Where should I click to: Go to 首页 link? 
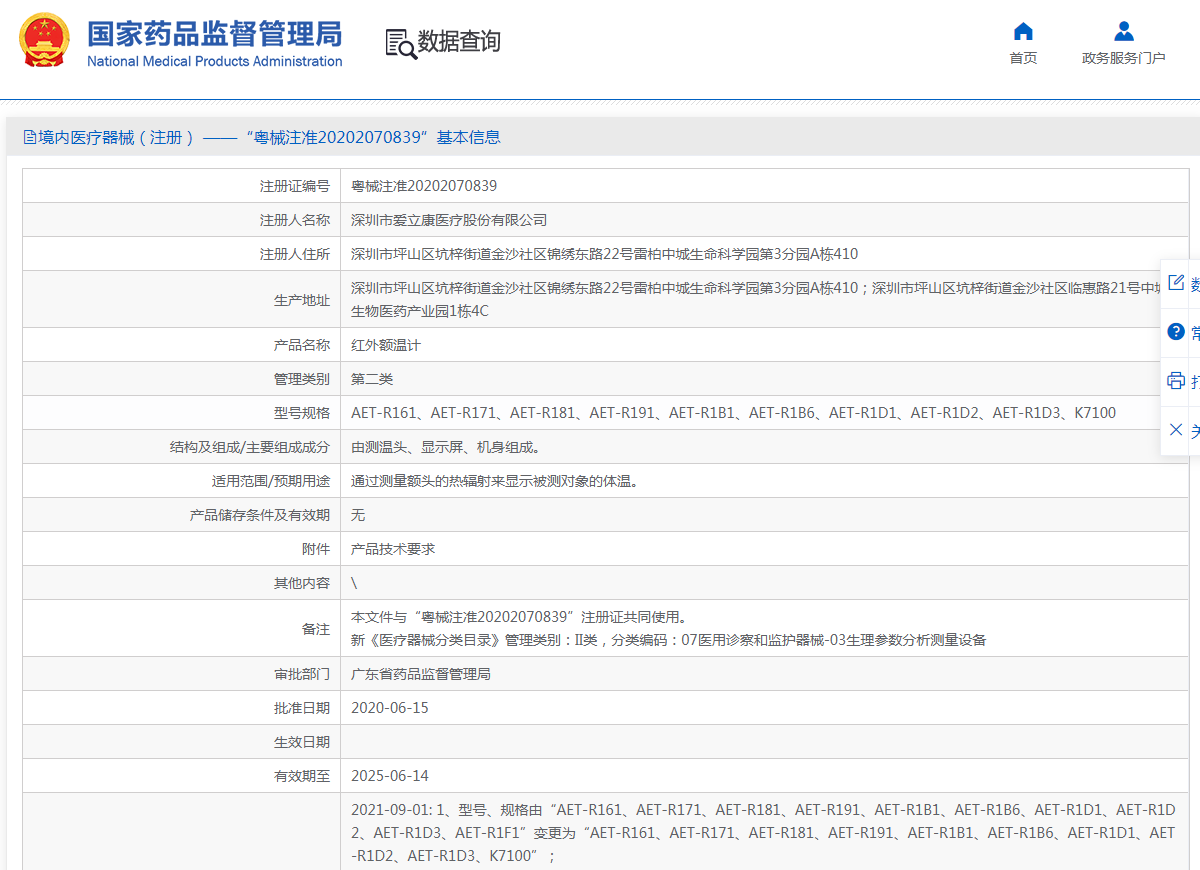1023,58
